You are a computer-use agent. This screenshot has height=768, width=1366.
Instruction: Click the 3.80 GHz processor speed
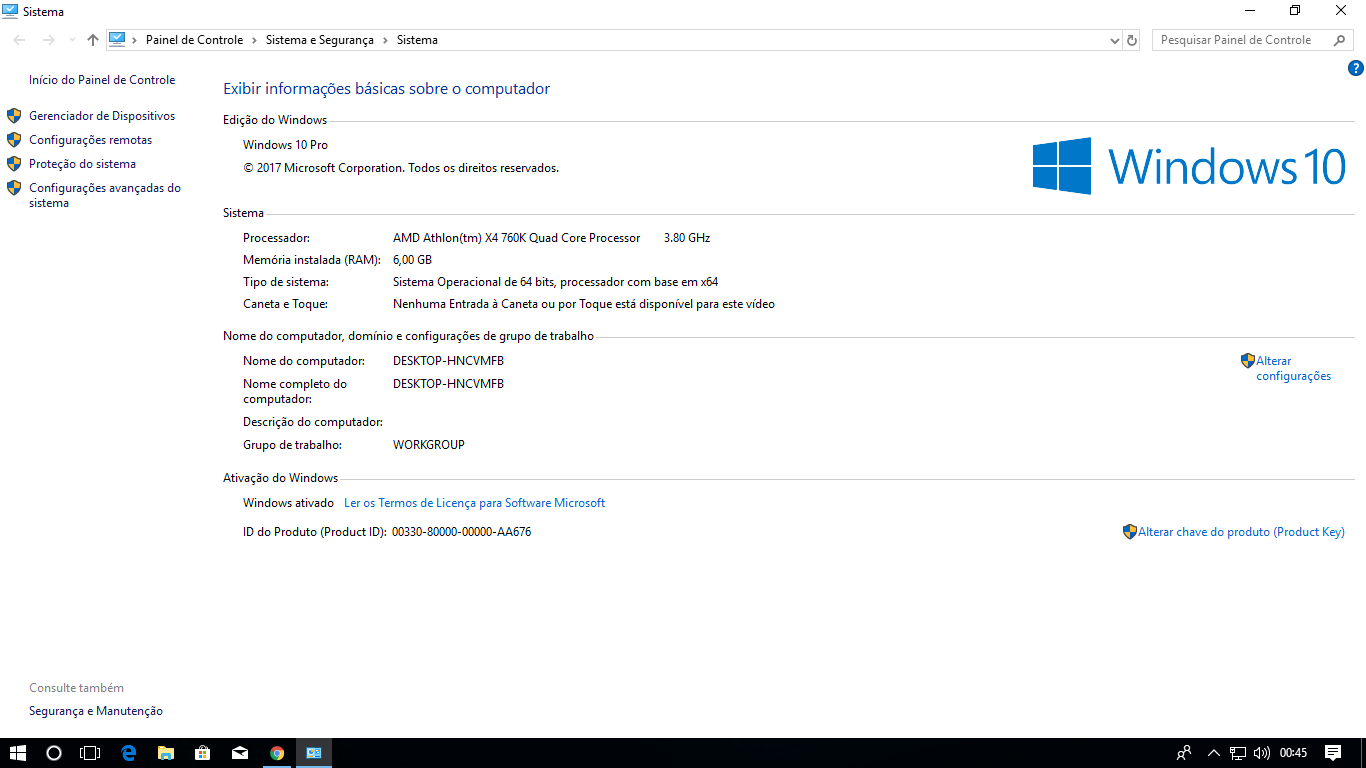pyautogui.click(x=687, y=238)
